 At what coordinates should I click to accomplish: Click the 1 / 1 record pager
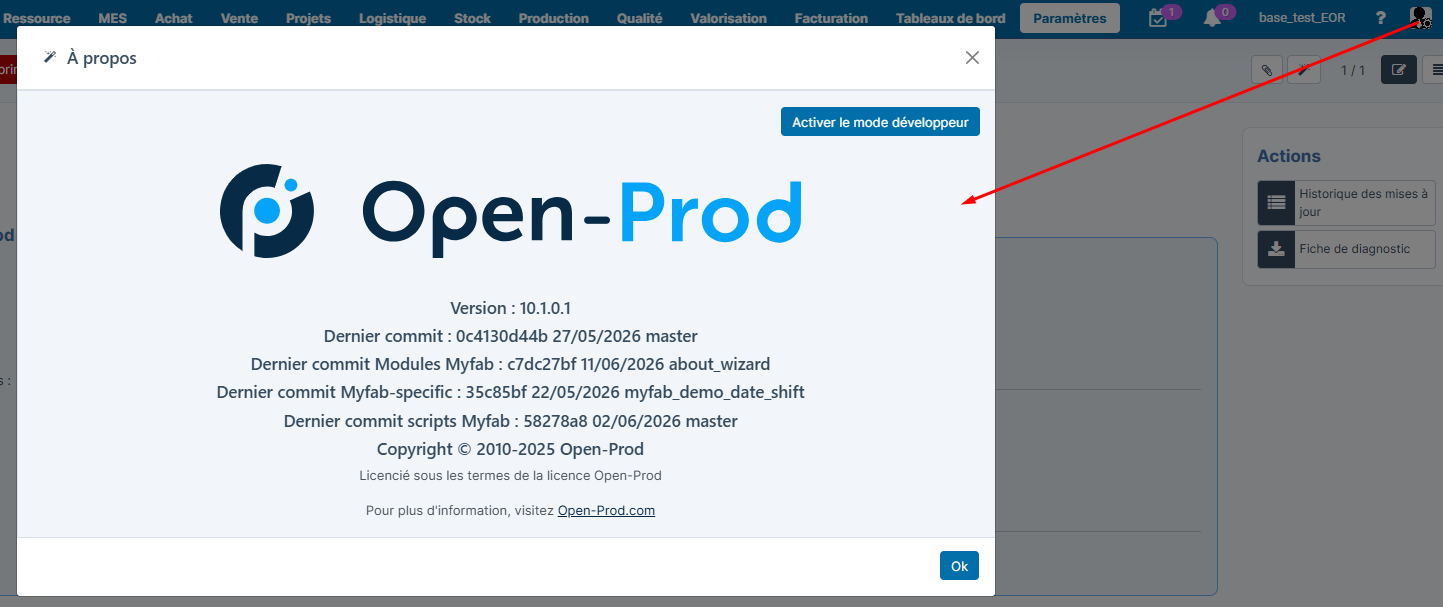(1353, 70)
